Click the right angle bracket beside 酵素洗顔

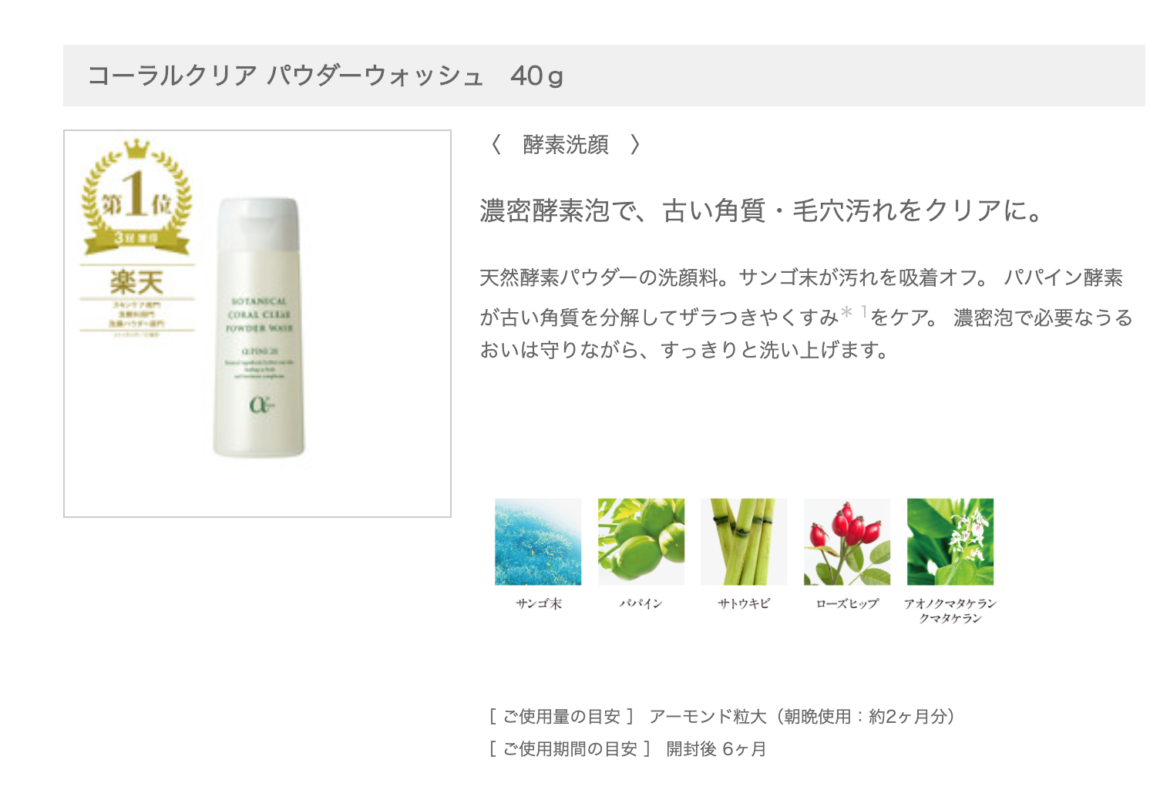[x=635, y=144]
